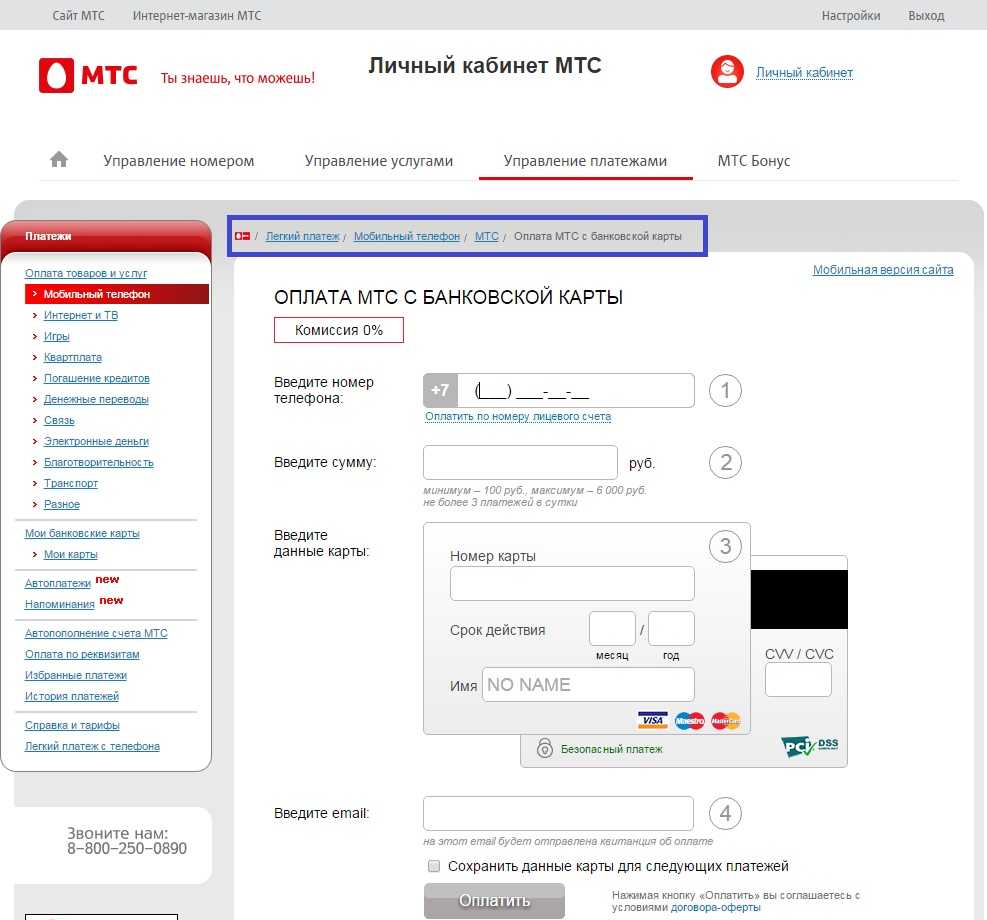The height and width of the screenshot is (920, 987).
Task: Open История платежей link
Action: 72,696
